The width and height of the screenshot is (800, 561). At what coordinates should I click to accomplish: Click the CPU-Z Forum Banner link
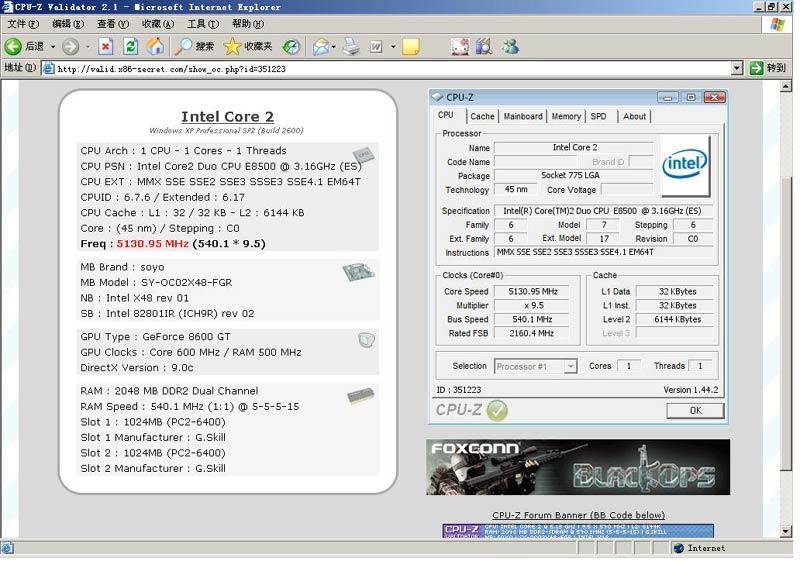[x=578, y=515]
